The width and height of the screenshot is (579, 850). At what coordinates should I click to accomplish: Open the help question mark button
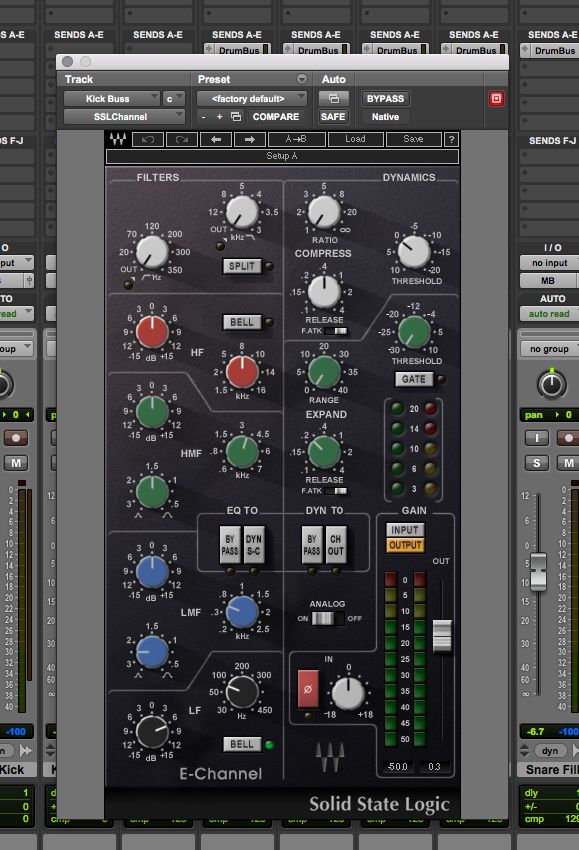coord(451,139)
